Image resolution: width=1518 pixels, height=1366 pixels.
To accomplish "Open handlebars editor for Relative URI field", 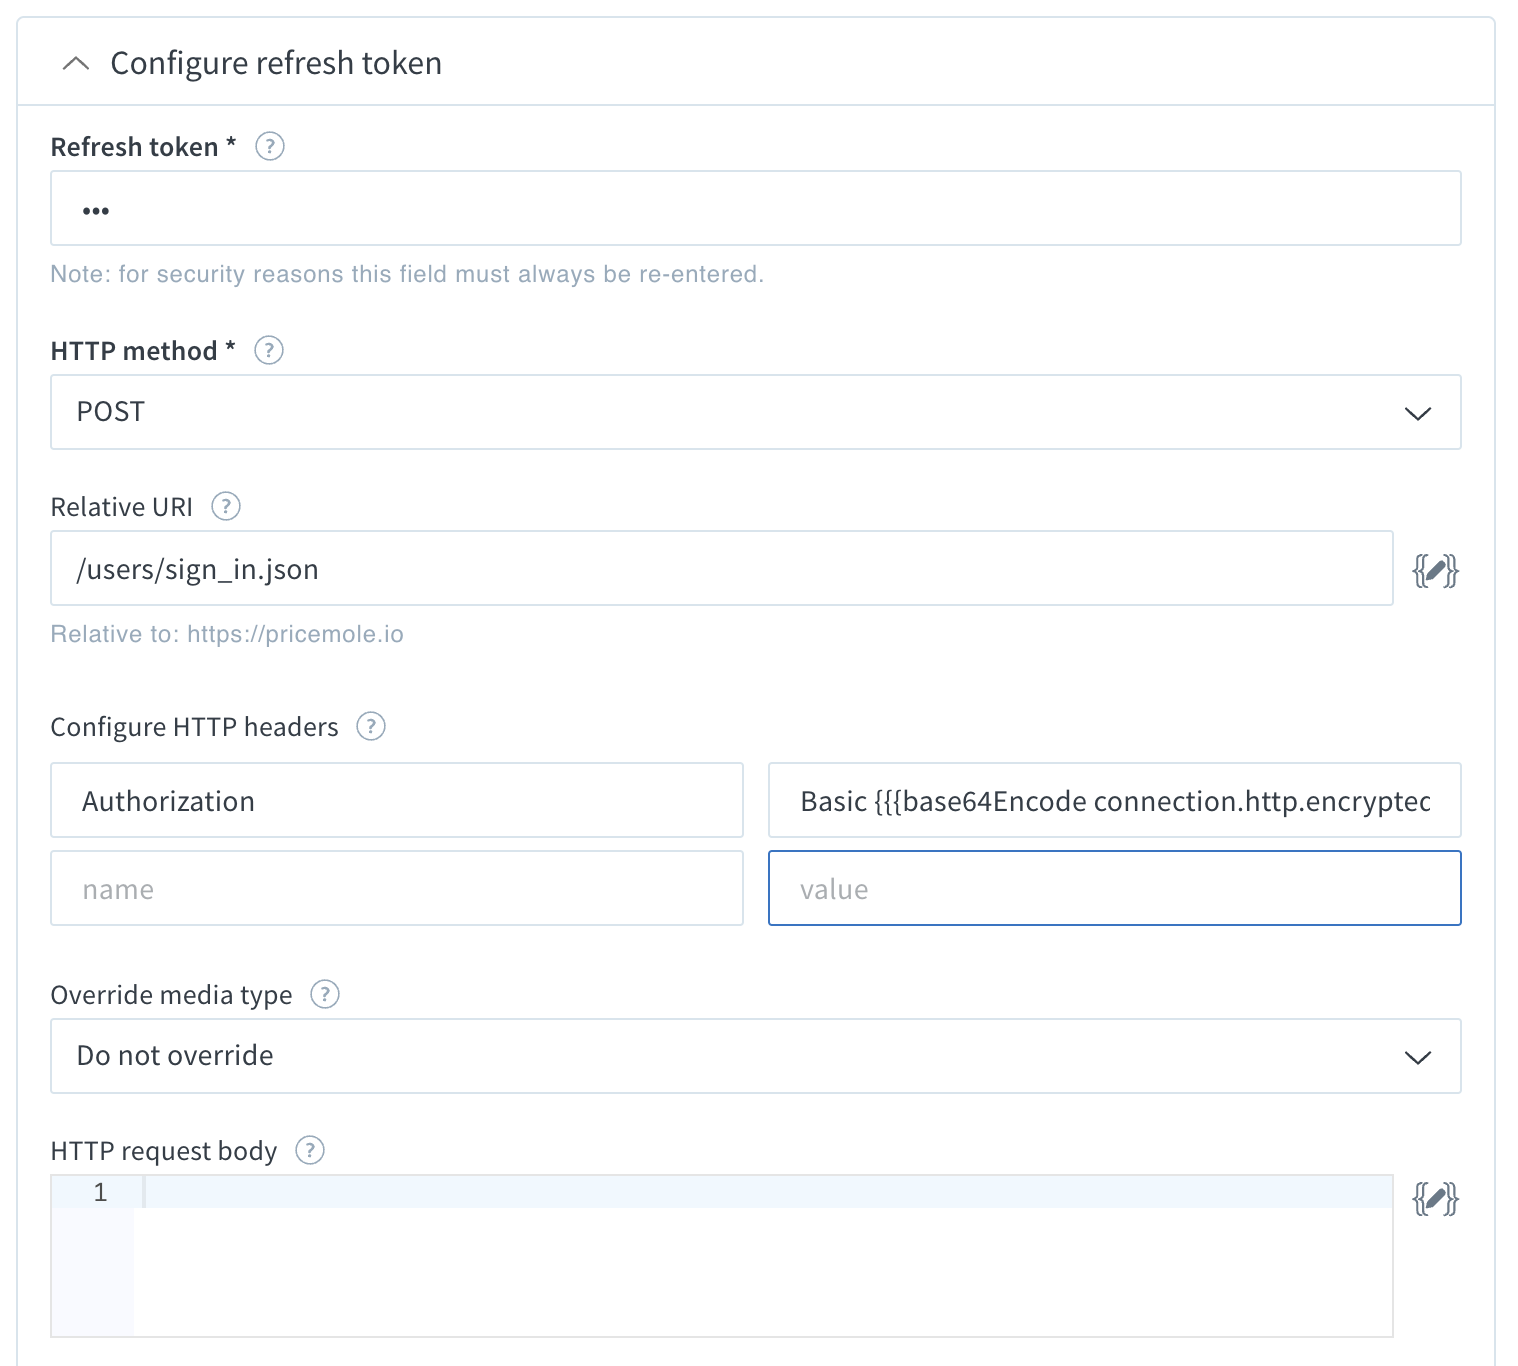I will 1435,570.
